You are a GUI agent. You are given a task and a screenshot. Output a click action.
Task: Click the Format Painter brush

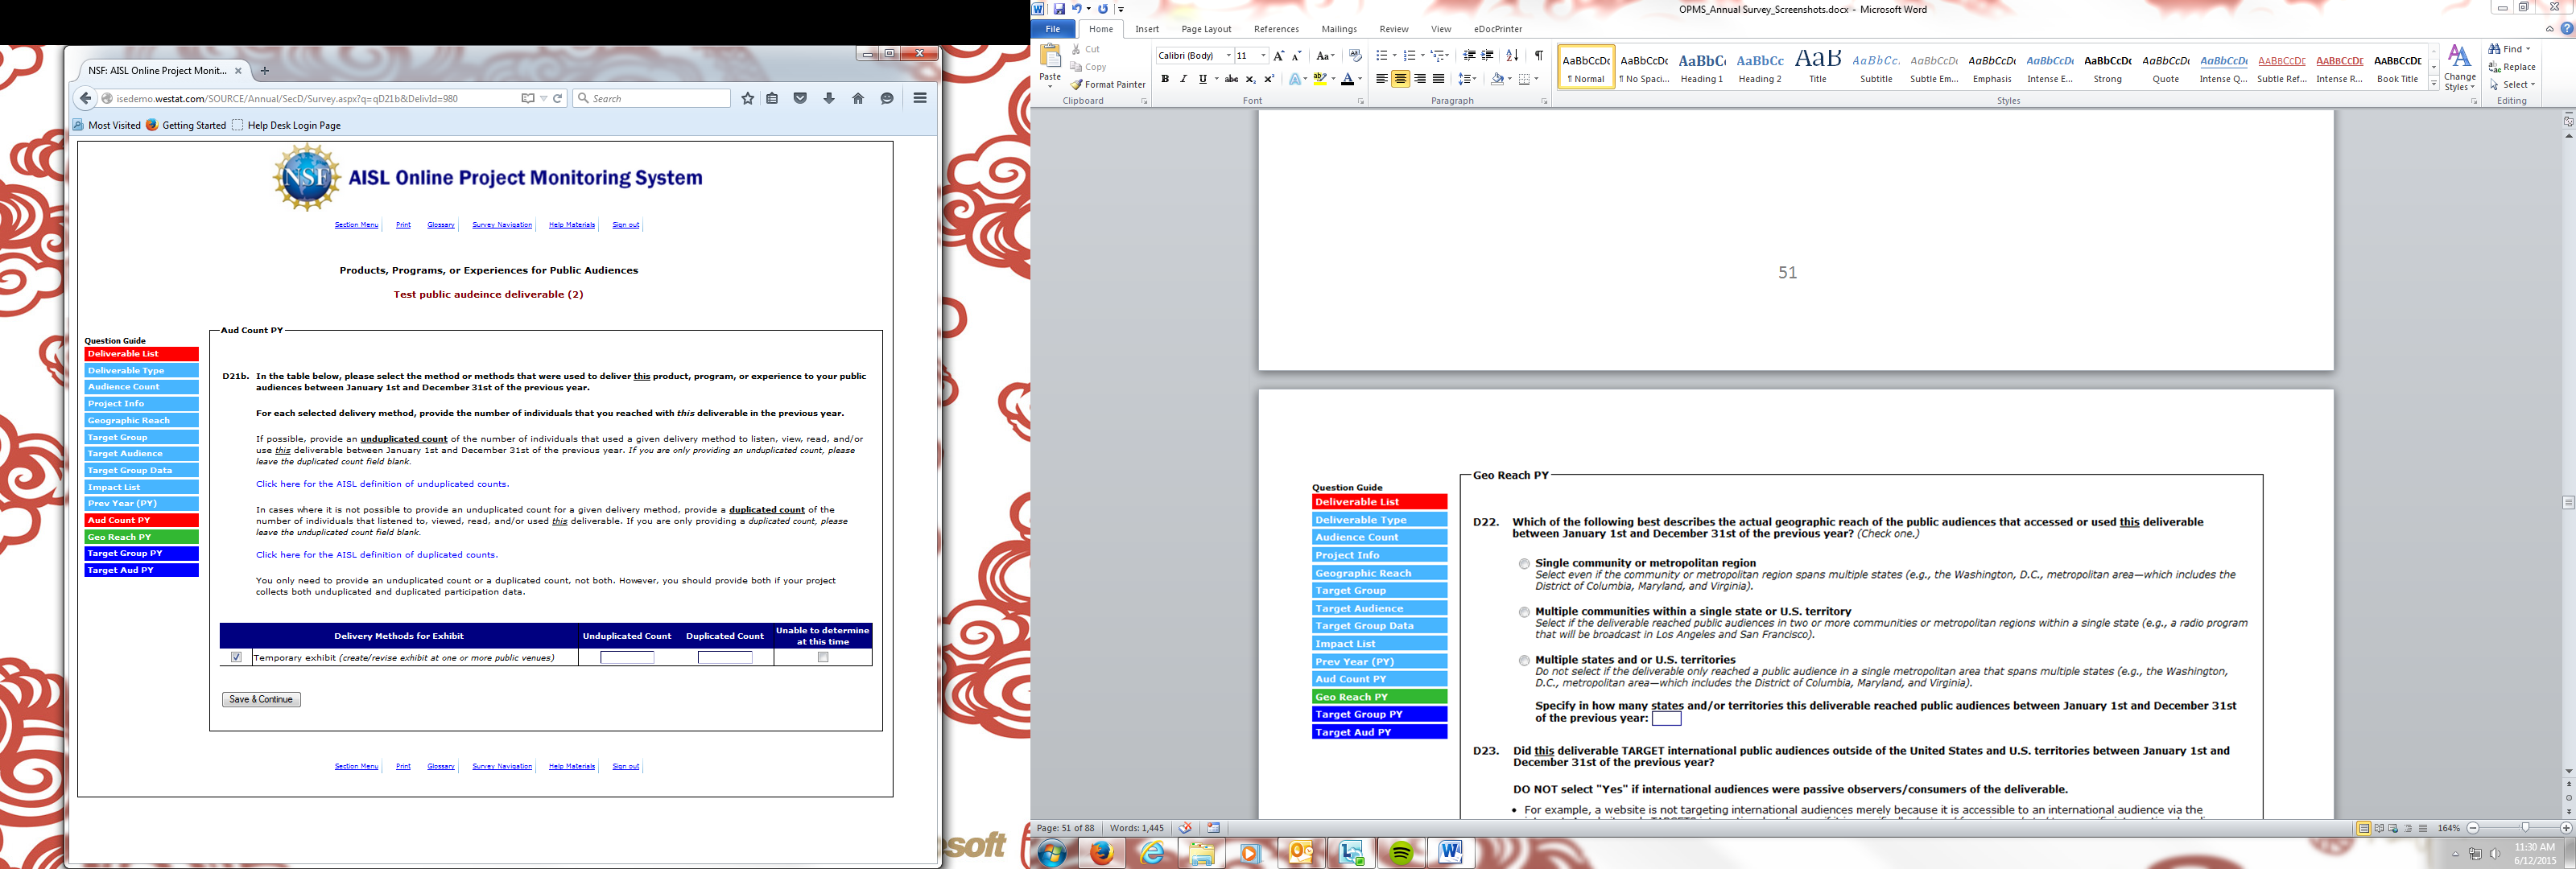point(1077,85)
